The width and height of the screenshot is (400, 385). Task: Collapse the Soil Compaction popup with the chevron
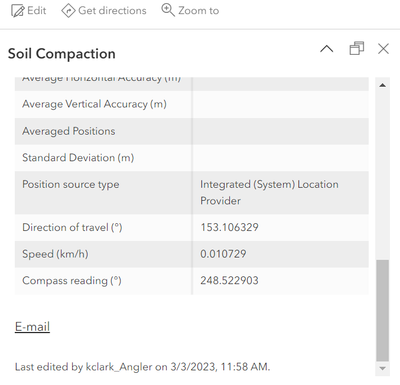tap(327, 49)
